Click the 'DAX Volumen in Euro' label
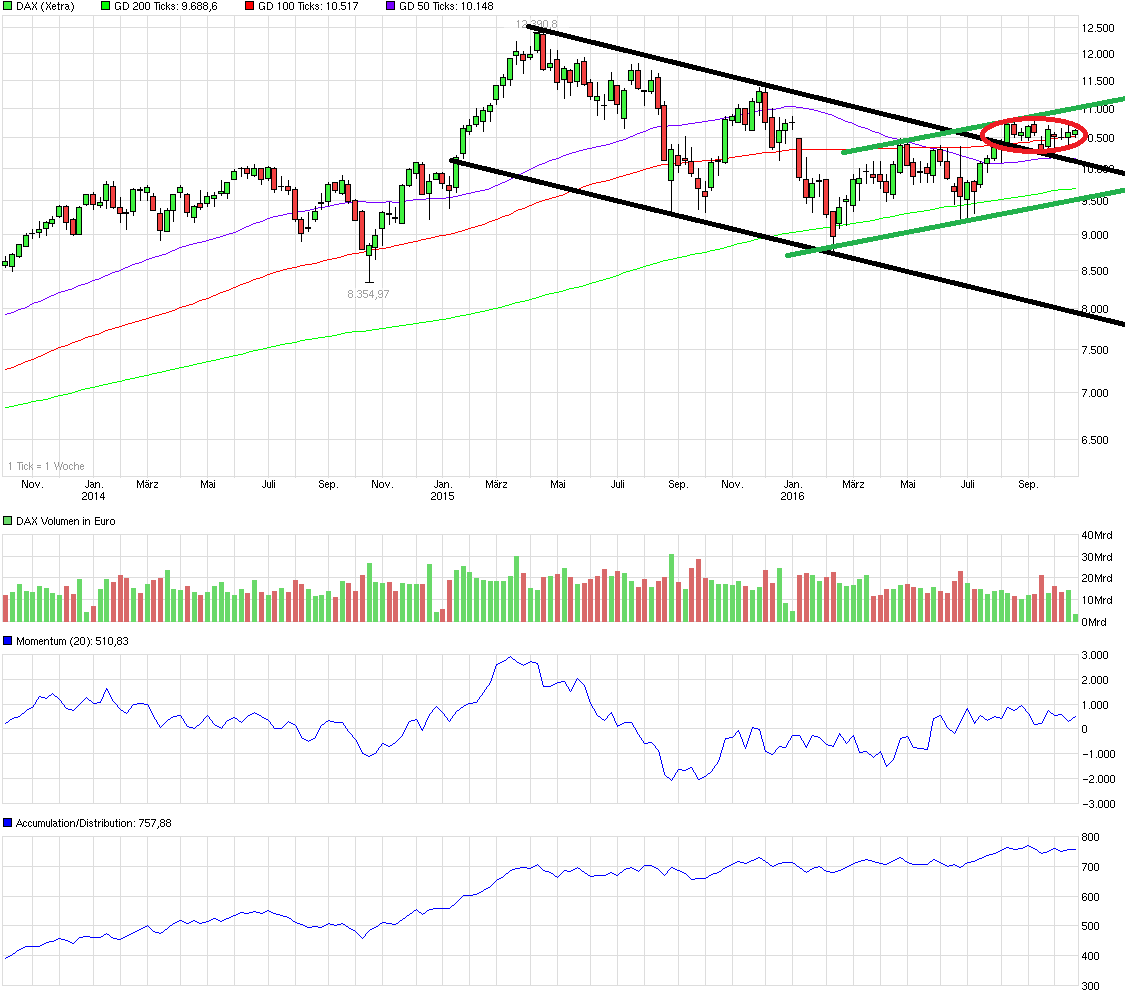 click(x=66, y=521)
